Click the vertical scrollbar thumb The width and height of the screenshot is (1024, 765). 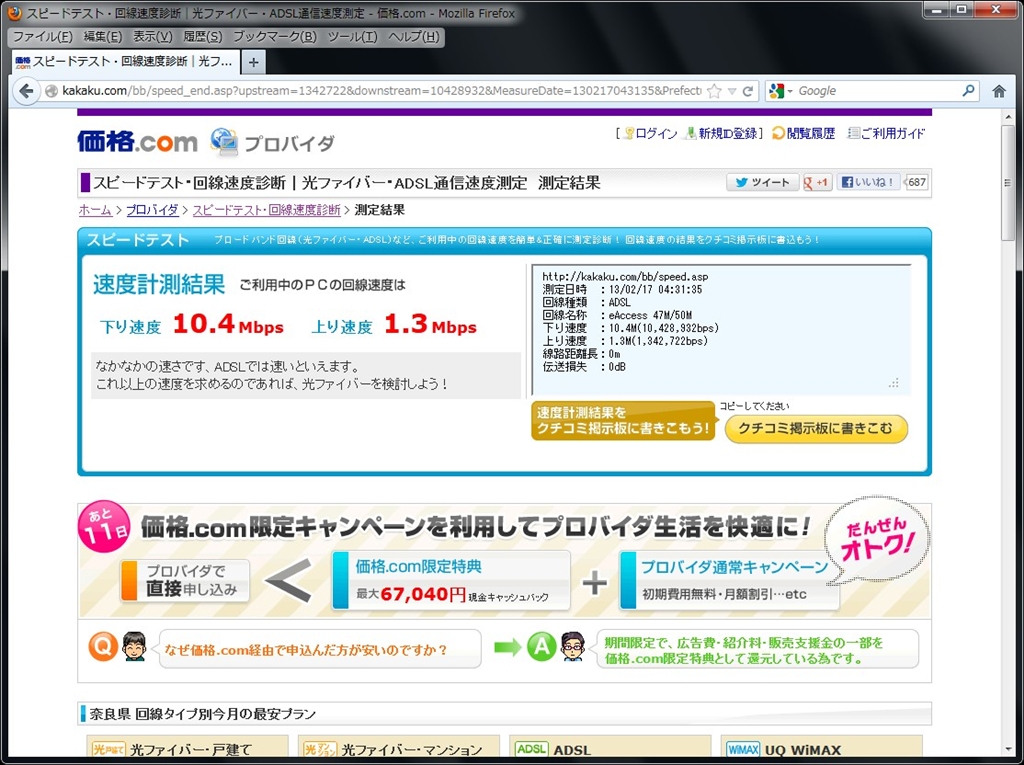click(1010, 183)
